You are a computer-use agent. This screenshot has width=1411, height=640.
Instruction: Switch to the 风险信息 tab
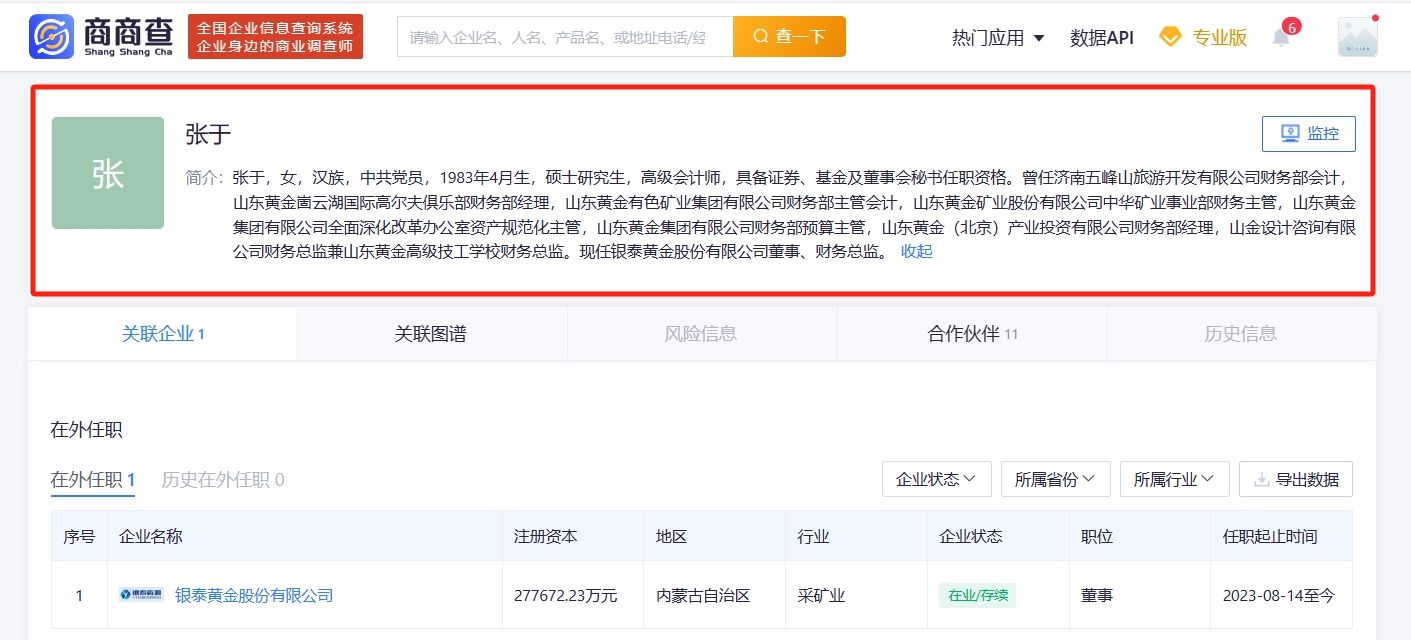pyautogui.click(x=701, y=334)
